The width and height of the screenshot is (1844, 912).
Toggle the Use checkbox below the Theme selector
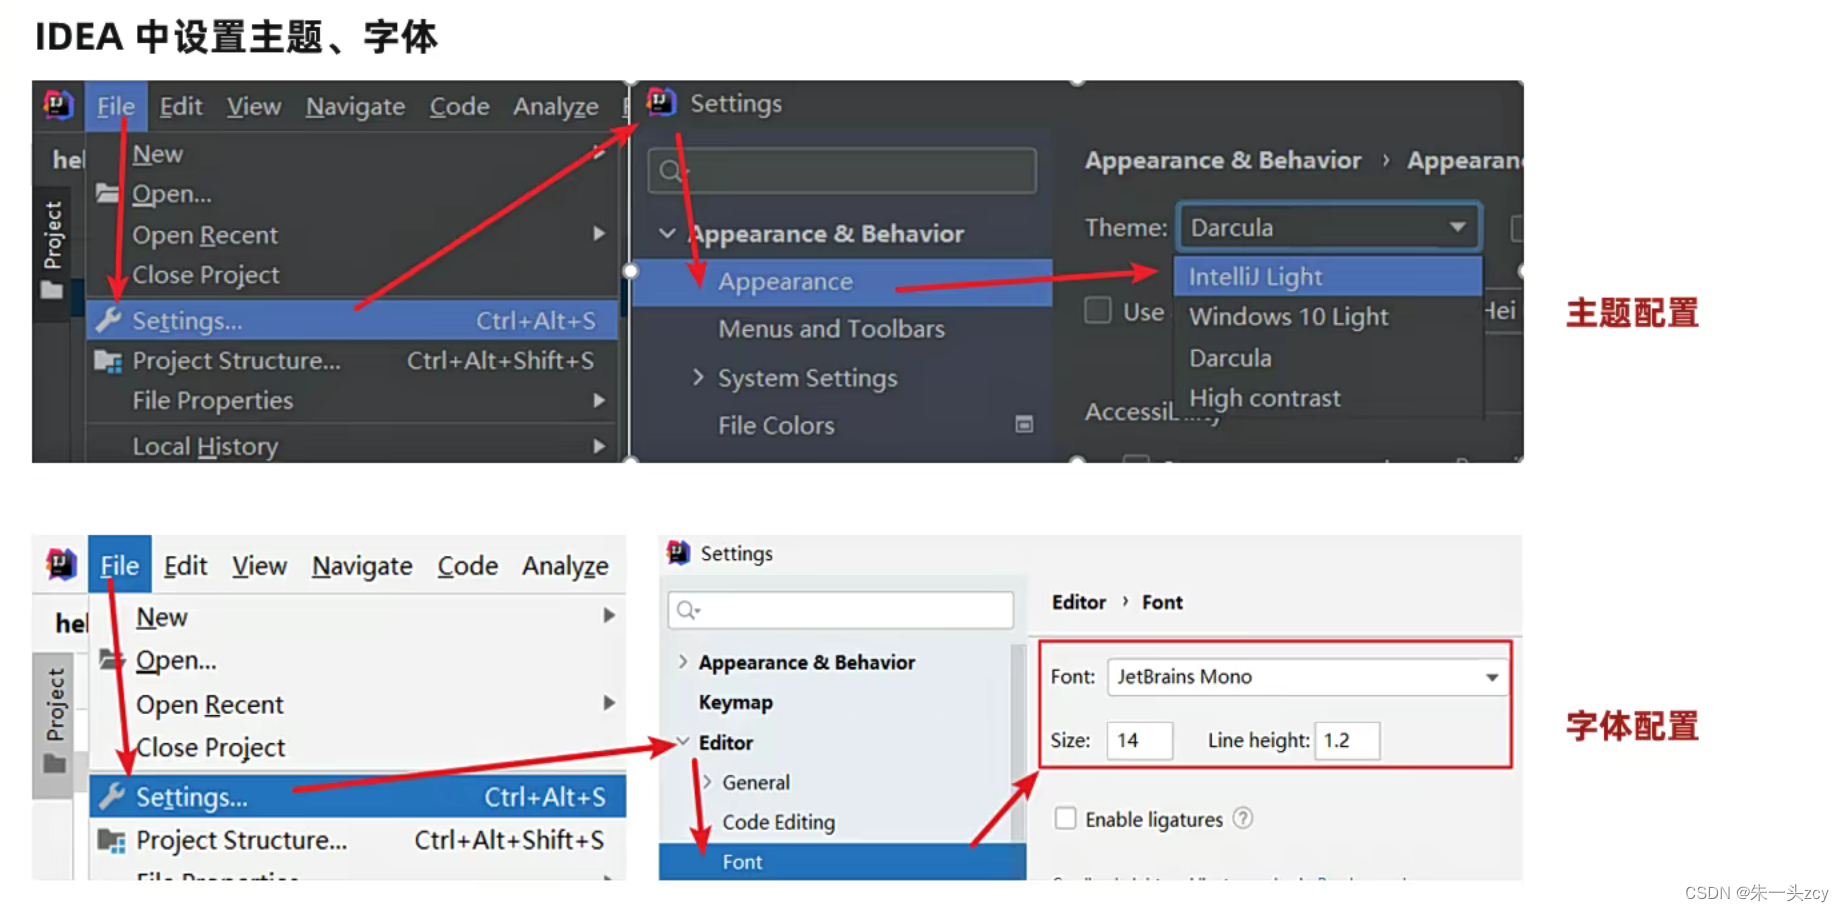[1098, 310]
